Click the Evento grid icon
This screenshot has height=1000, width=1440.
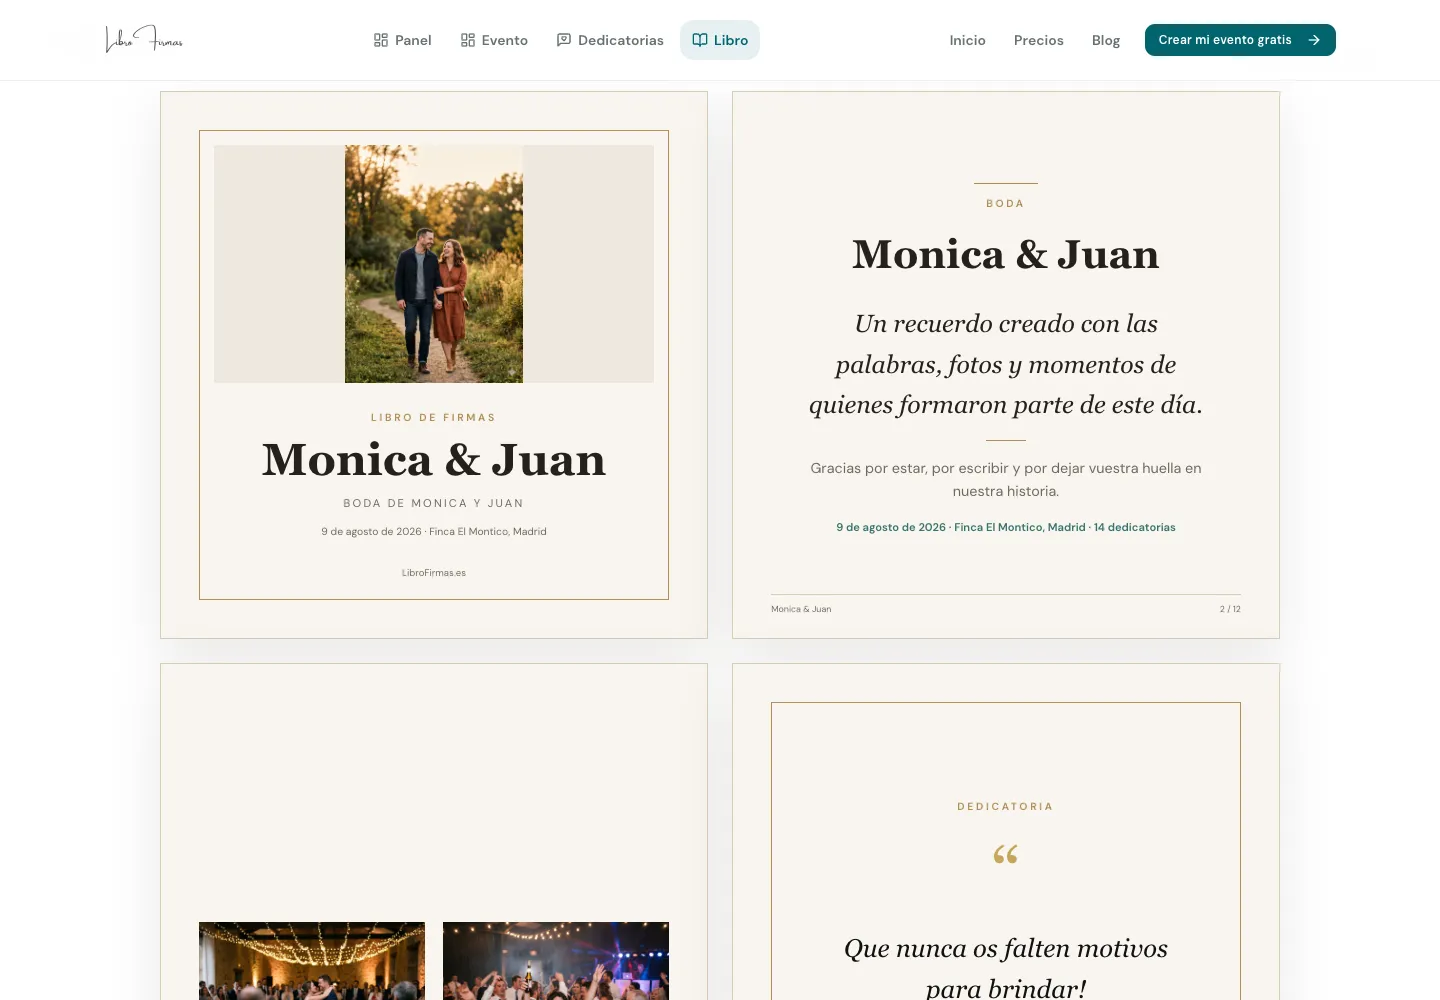tap(468, 40)
